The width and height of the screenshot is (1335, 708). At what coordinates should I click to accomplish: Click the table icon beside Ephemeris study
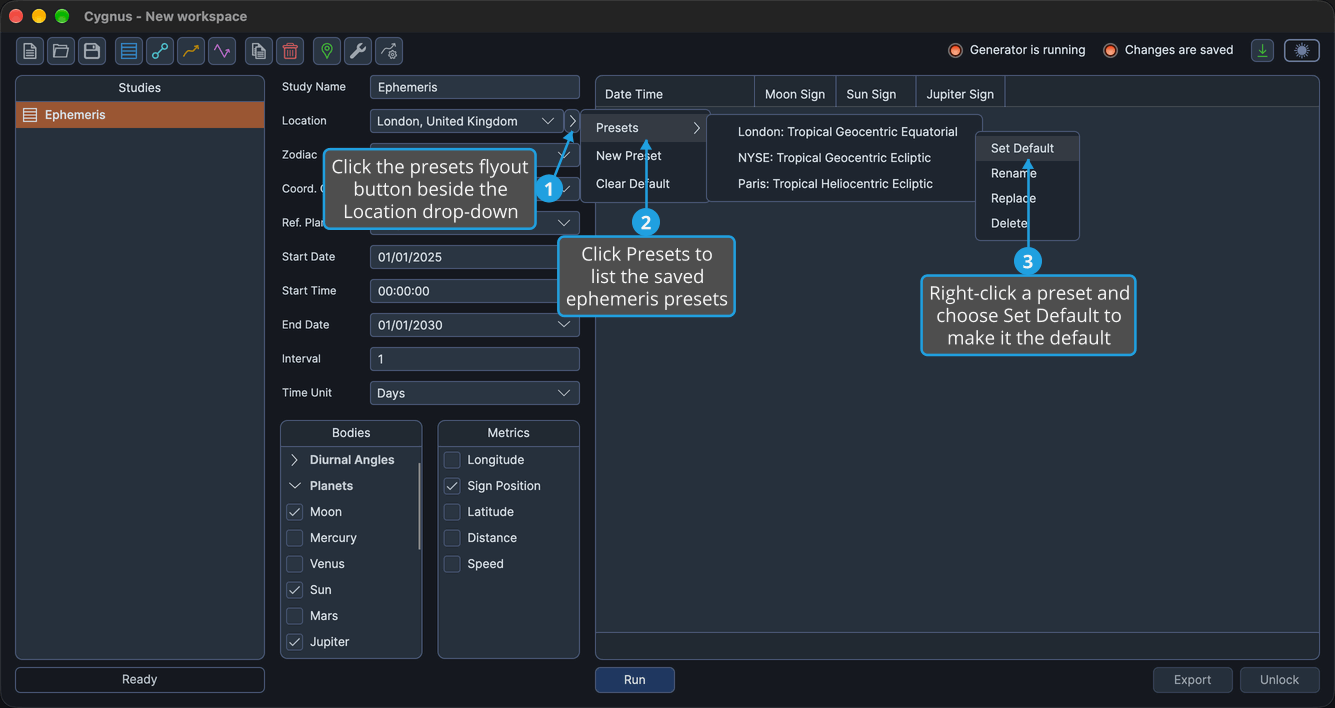tap(30, 115)
